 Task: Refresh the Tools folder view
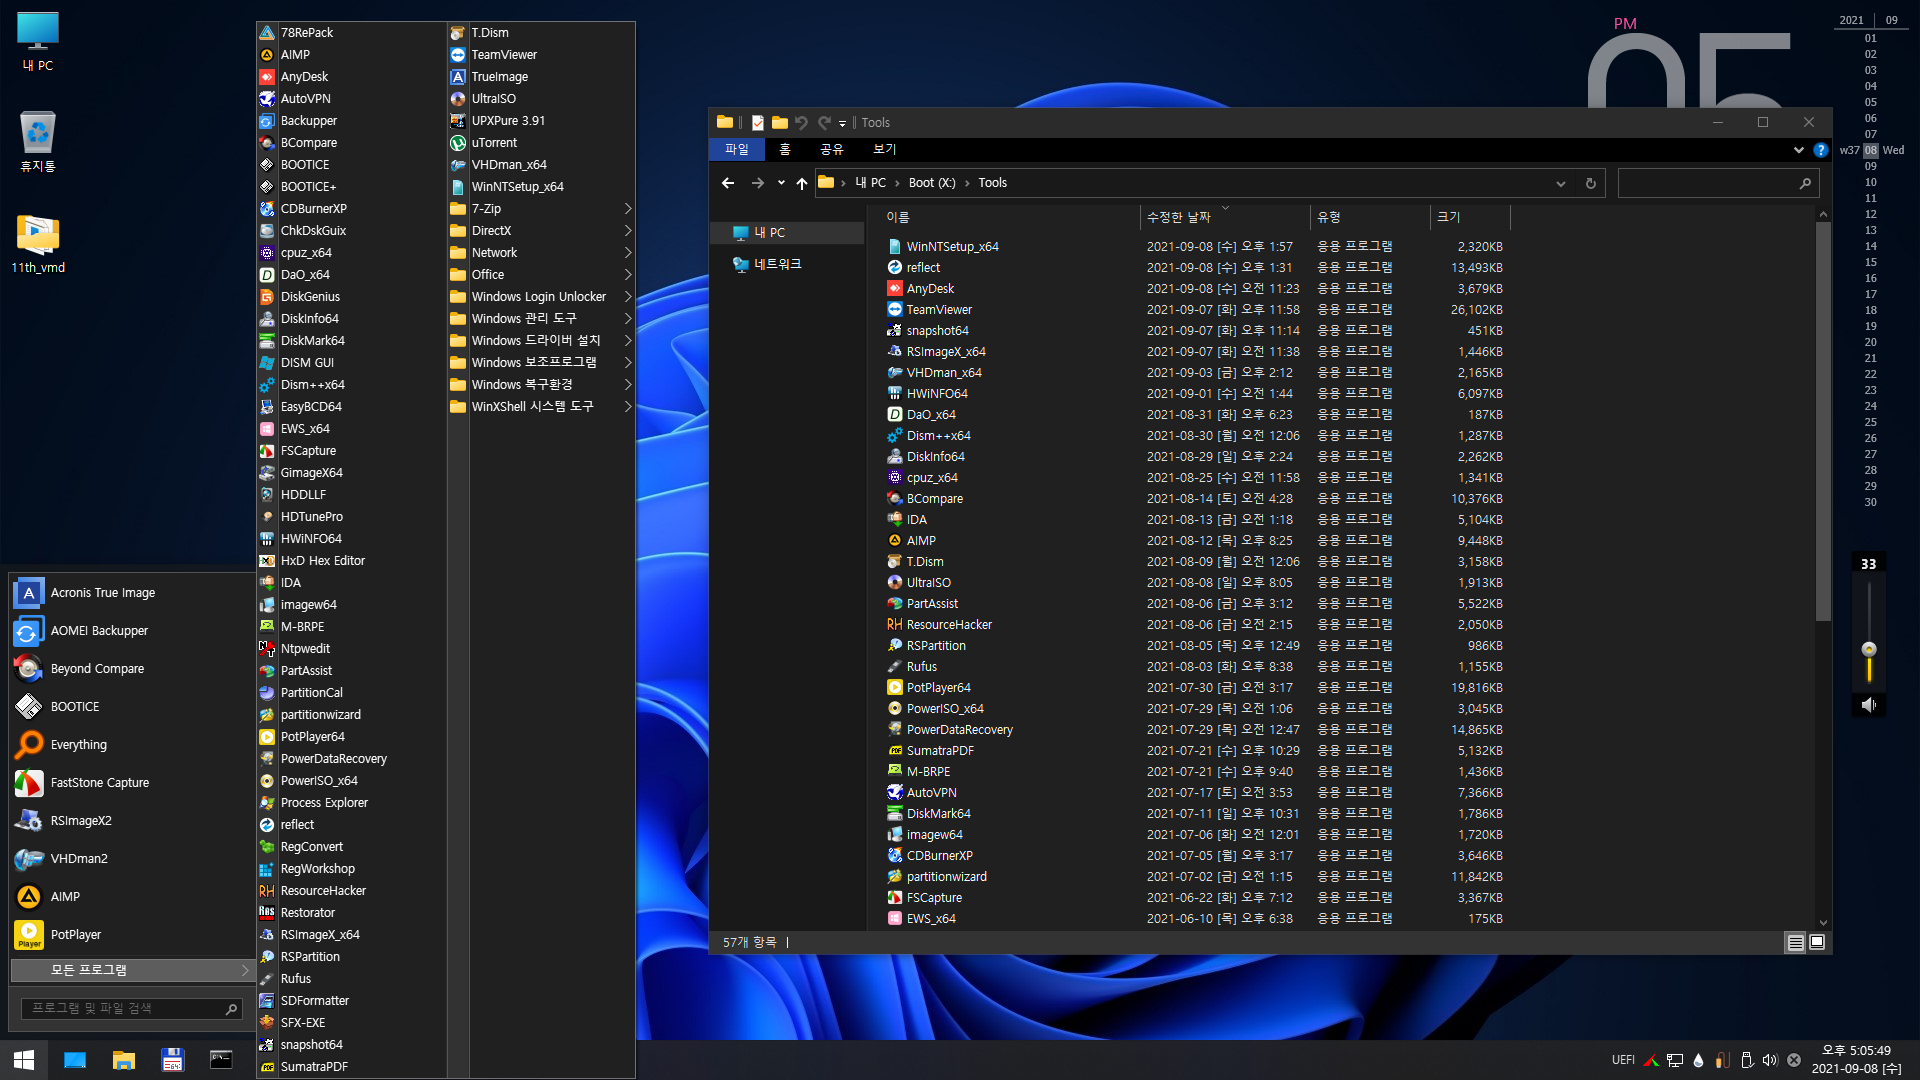1590,184
